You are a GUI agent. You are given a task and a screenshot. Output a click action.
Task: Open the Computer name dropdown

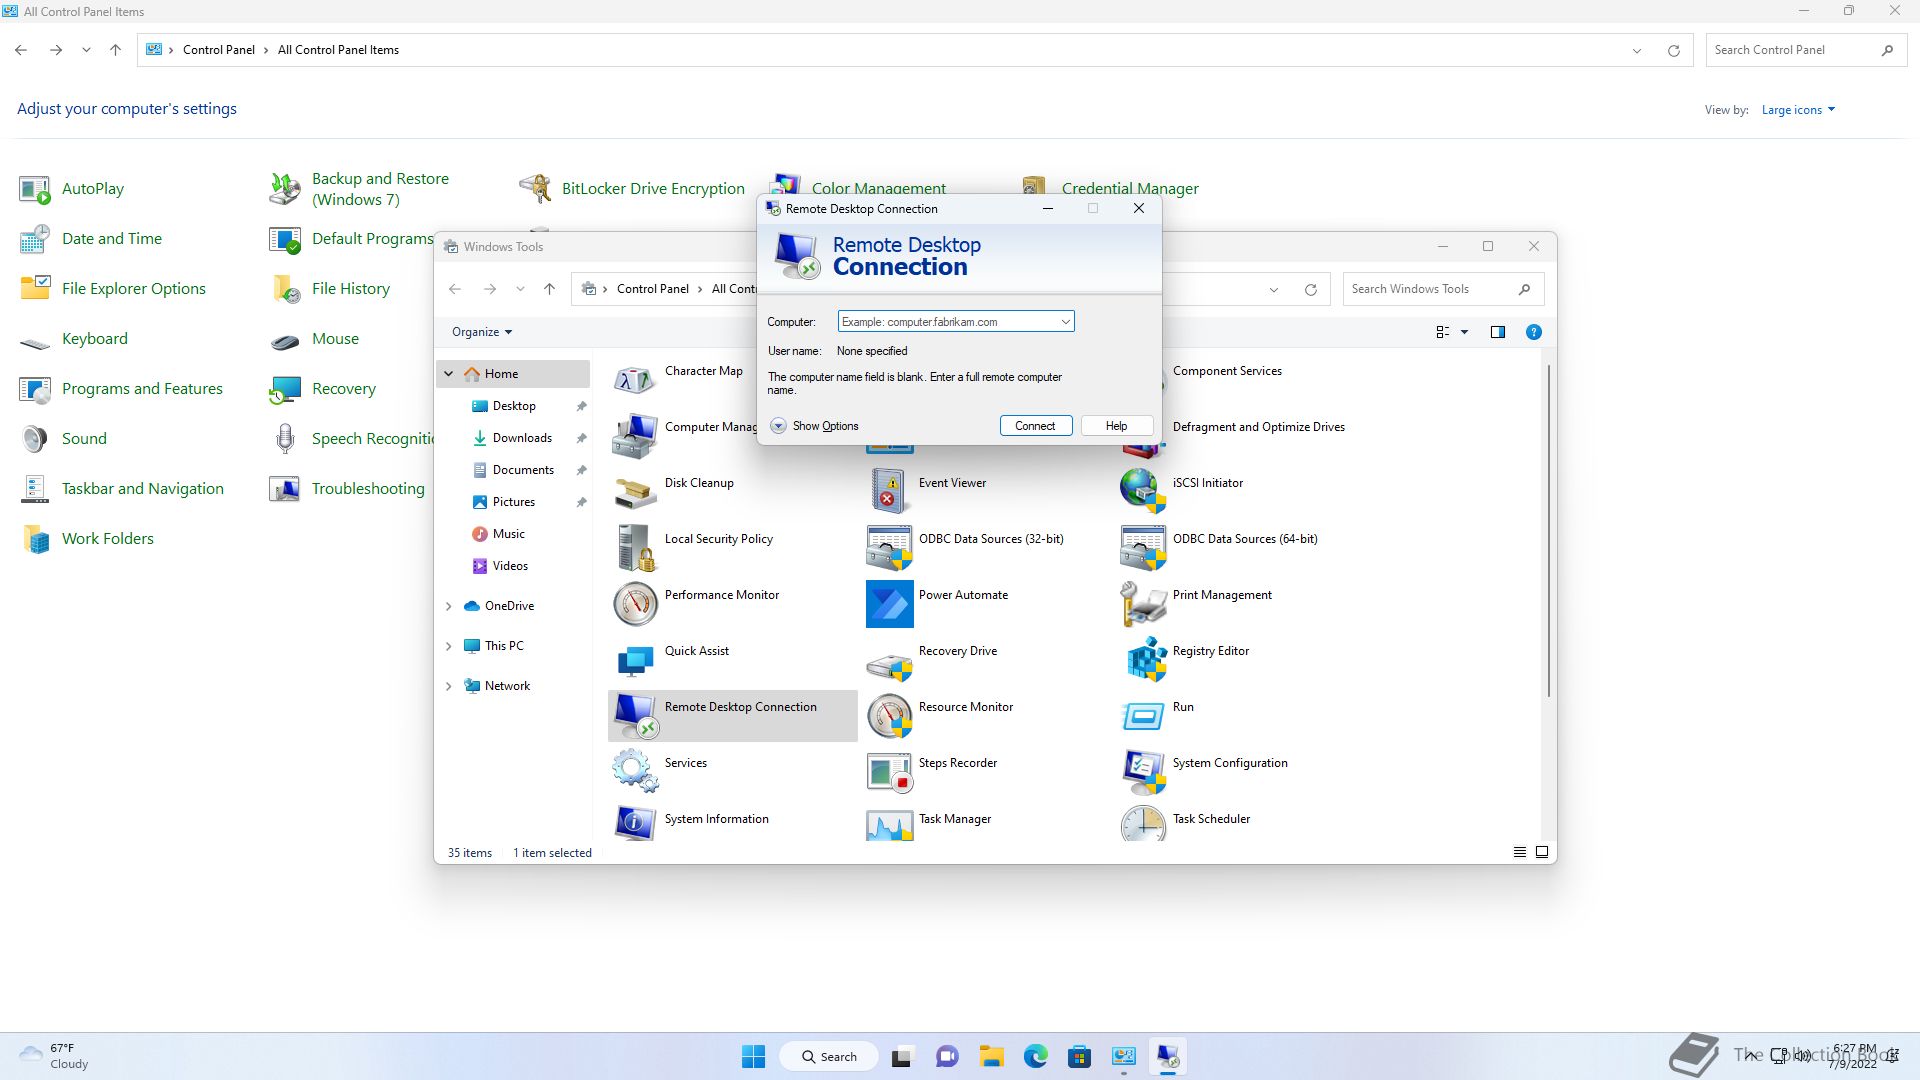1065,322
